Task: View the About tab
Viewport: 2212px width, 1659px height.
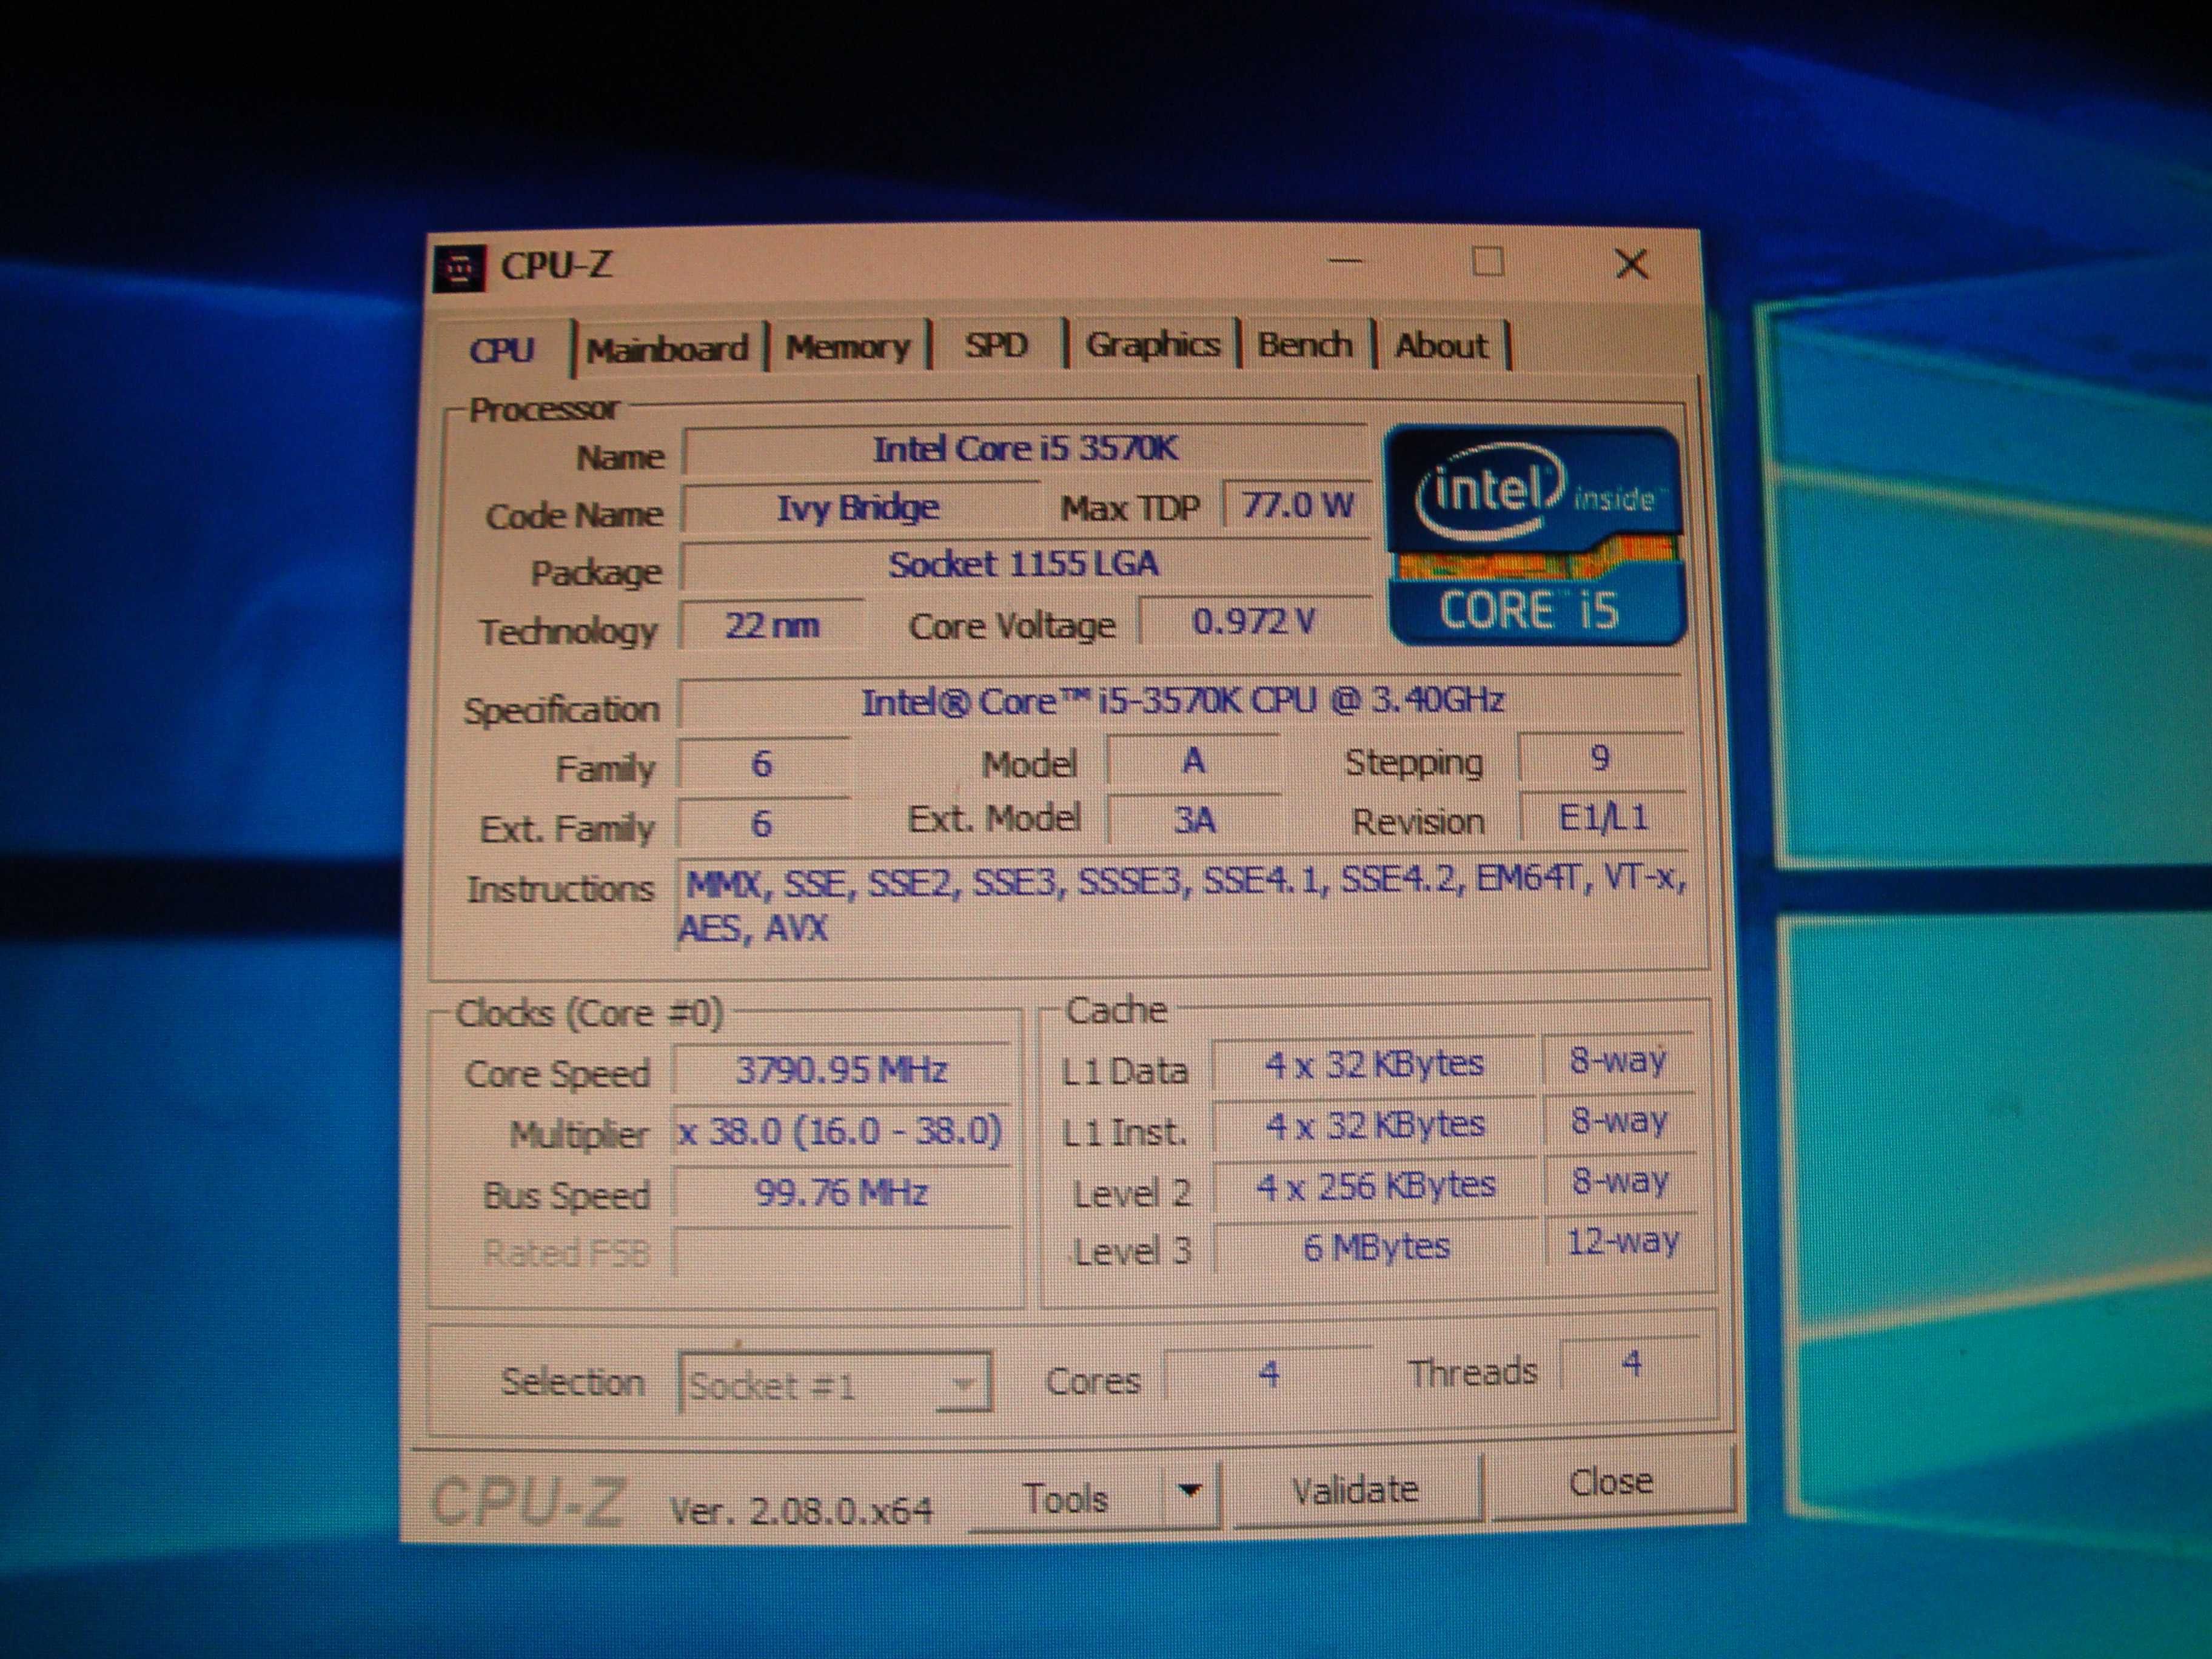Action: (1441, 345)
